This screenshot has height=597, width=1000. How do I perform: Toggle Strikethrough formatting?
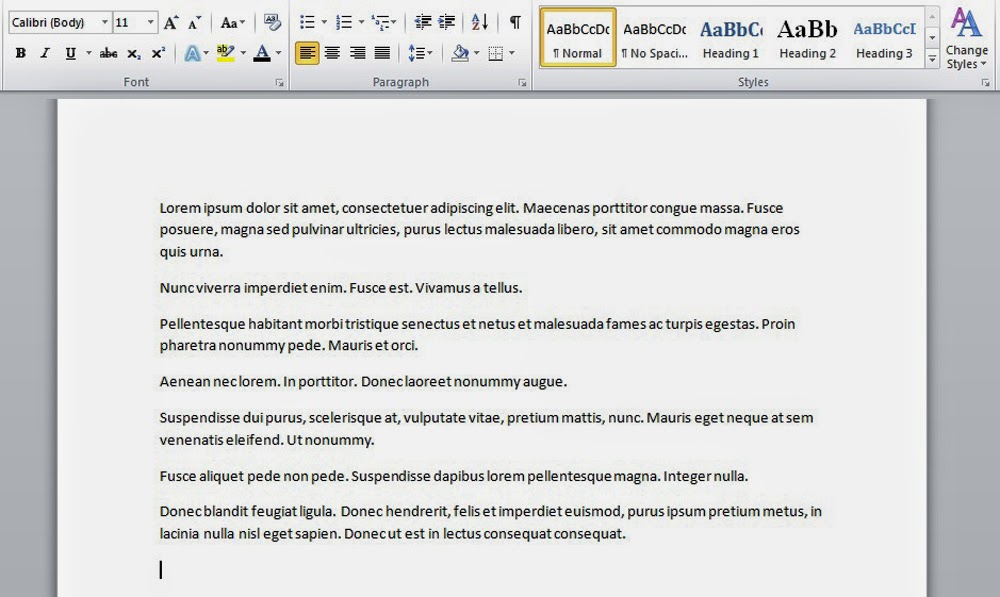tap(108, 53)
